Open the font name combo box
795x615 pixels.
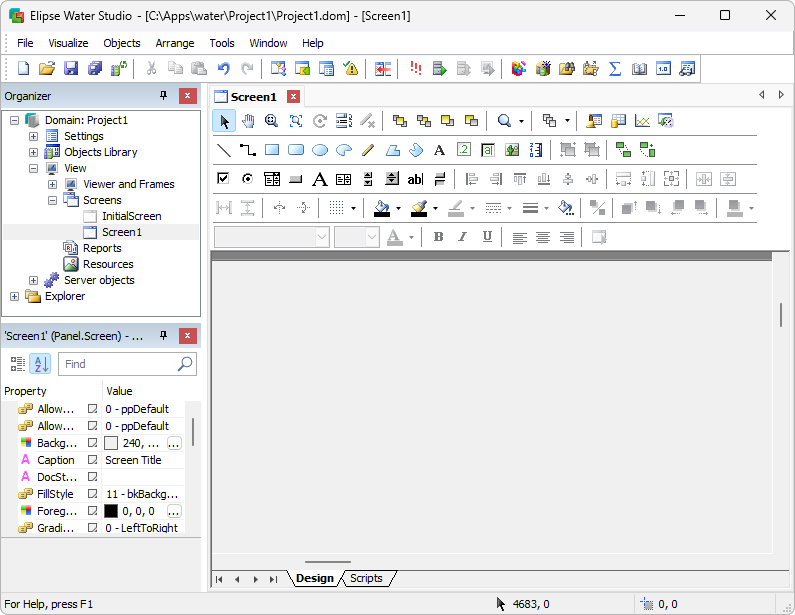(x=272, y=237)
